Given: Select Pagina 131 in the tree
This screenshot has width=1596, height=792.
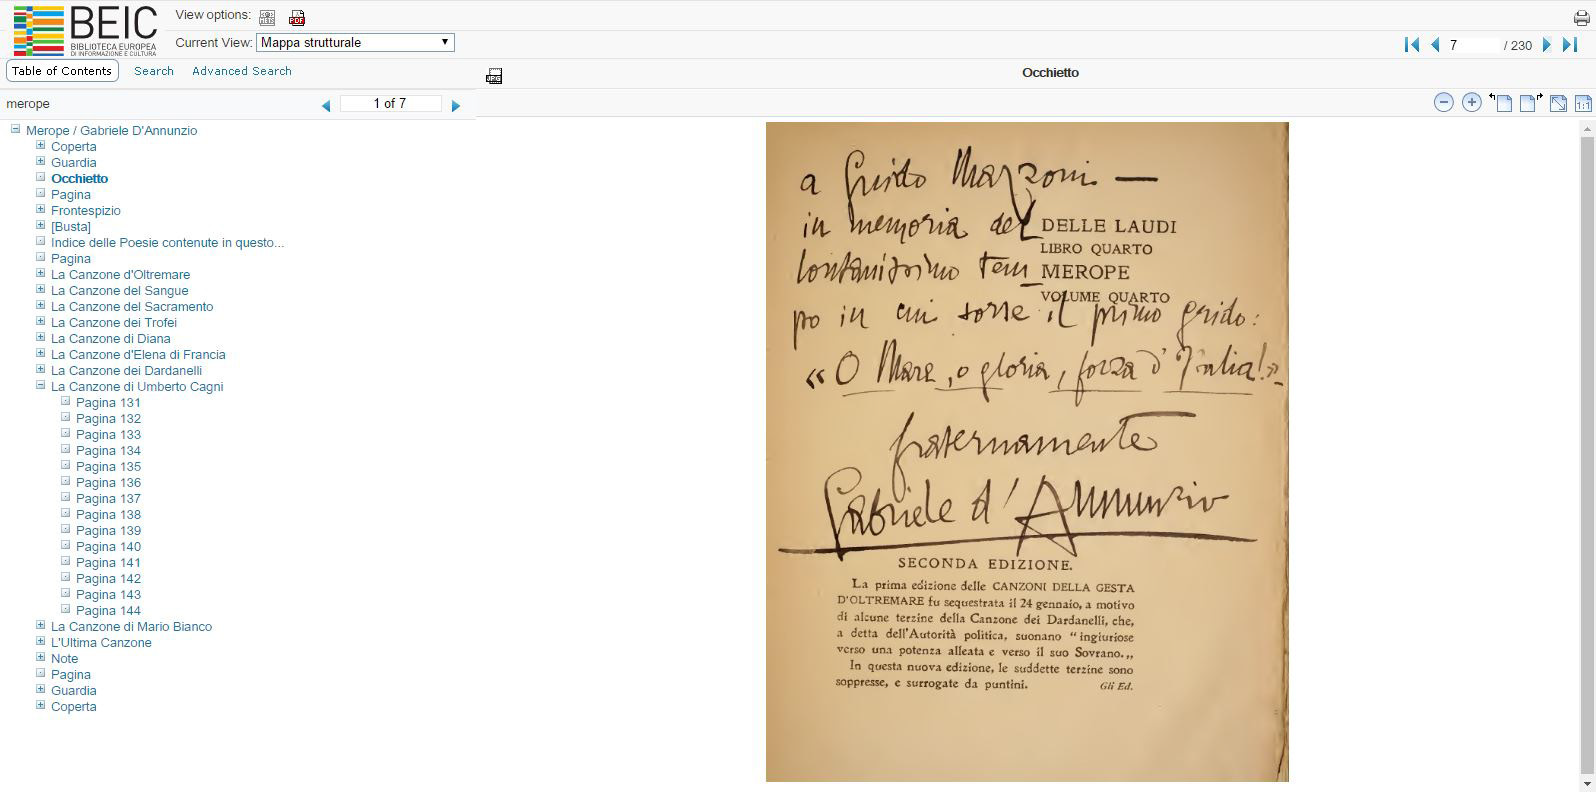Looking at the screenshot, I should [109, 402].
